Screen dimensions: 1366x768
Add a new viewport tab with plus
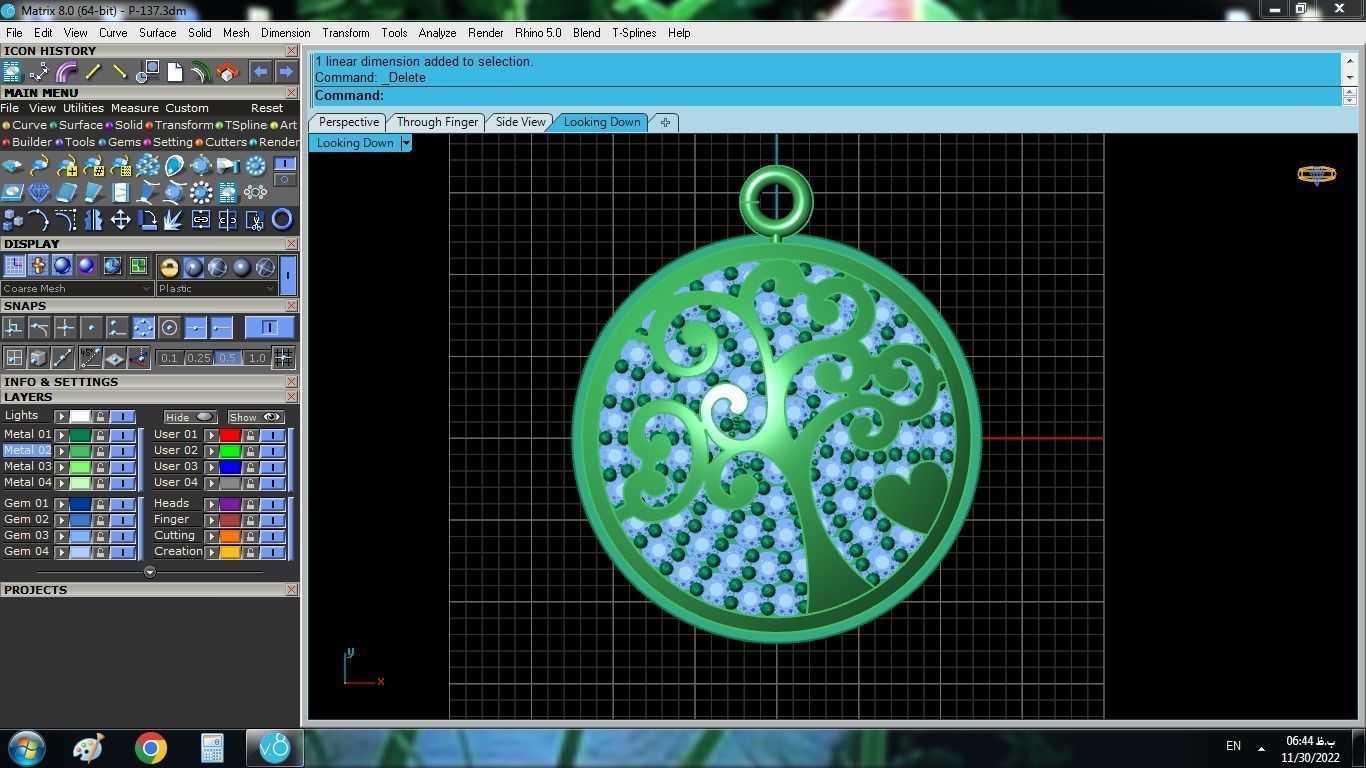[x=665, y=122]
